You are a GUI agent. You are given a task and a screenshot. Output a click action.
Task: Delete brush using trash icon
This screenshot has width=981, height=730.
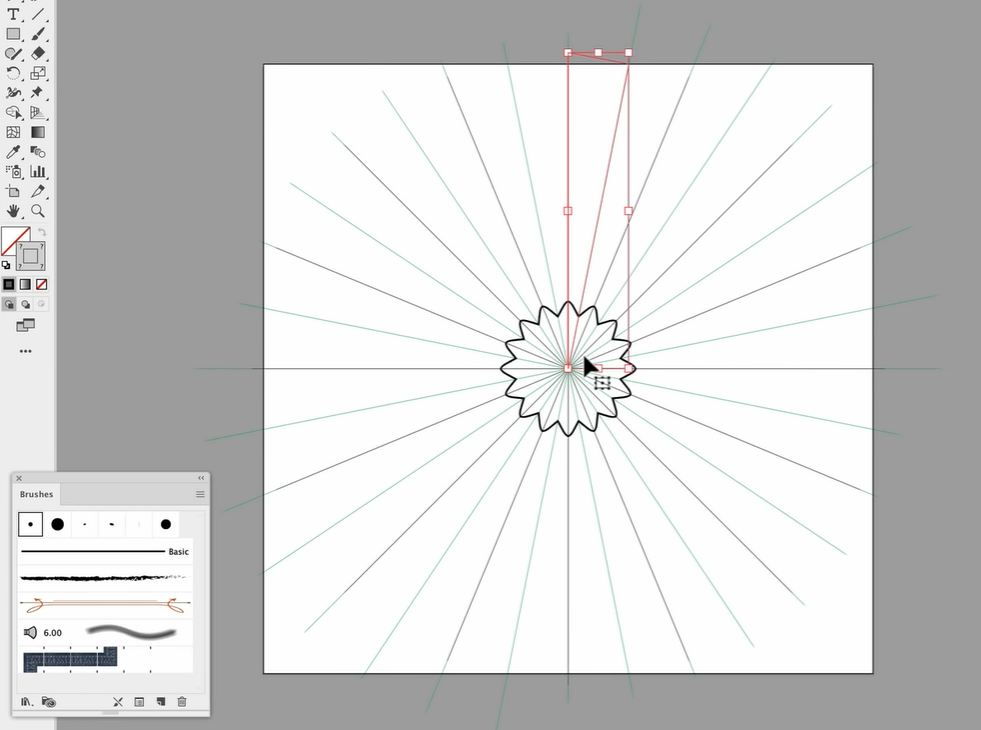(182, 702)
